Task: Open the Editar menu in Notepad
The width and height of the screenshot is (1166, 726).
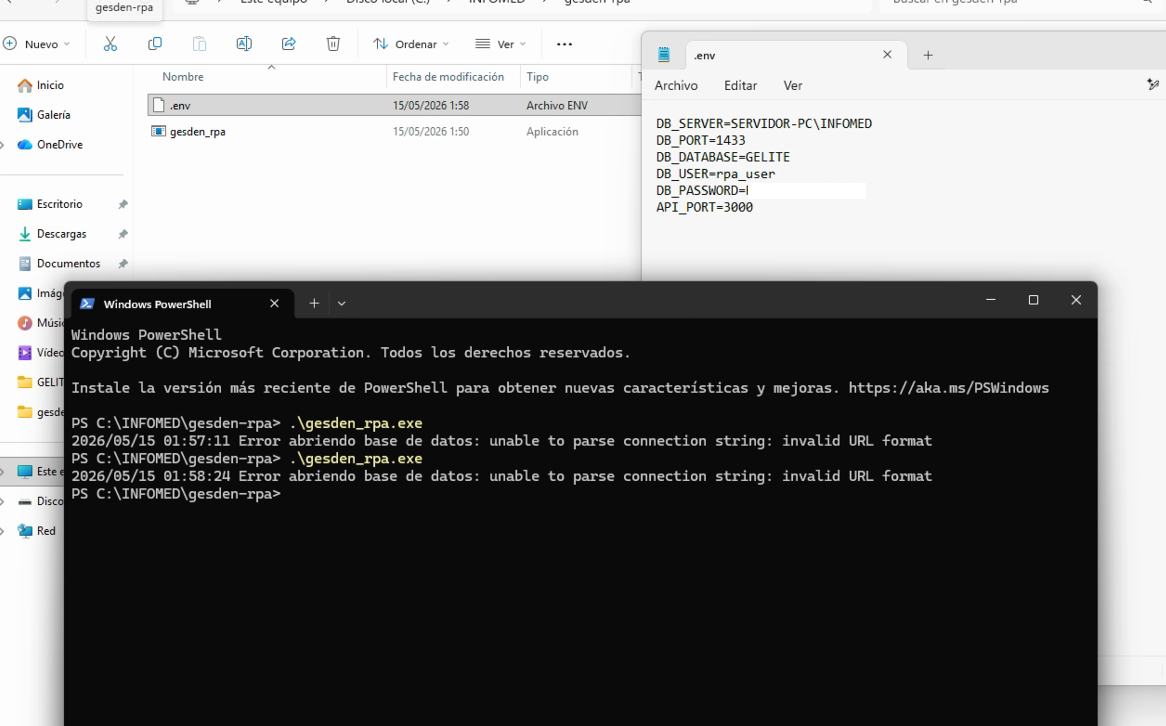Action: pyautogui.click(x=741, y=86)
